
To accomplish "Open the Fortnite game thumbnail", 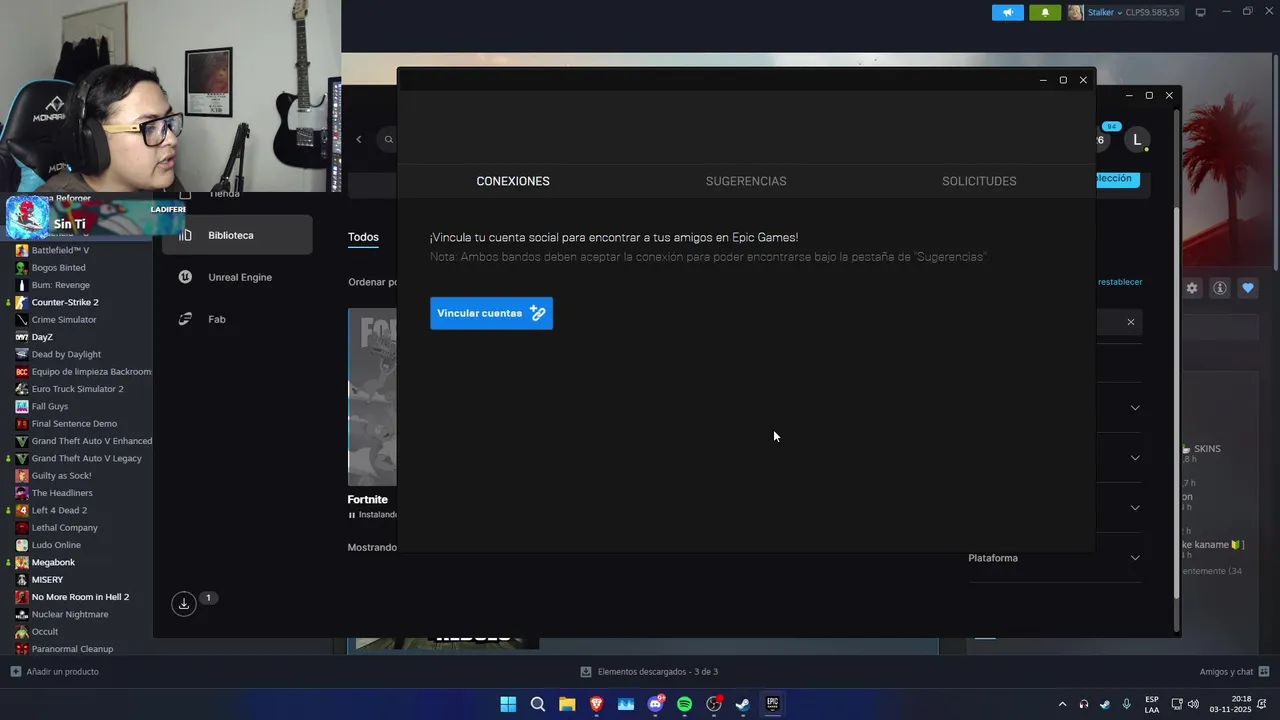I will pos(372,397).
